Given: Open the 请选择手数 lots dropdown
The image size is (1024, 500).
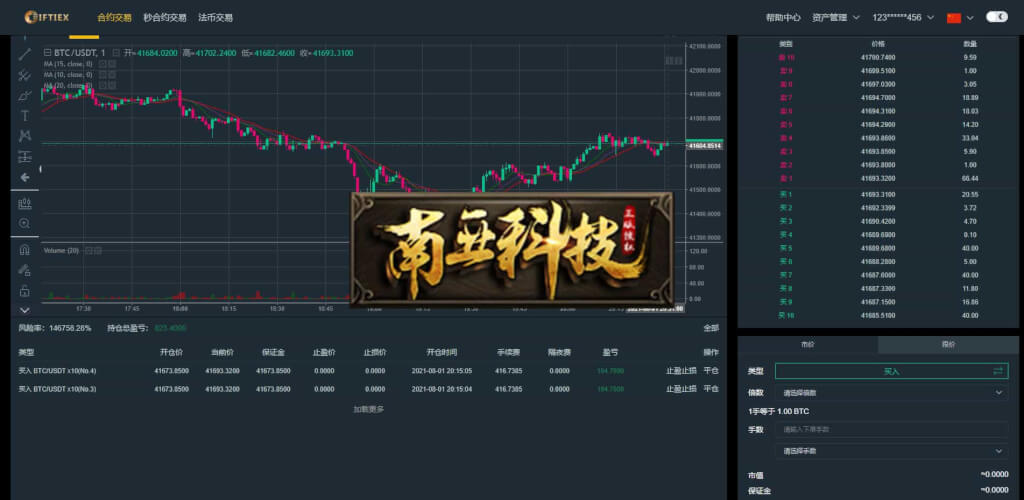Looking at the screenshot, I should click(891, 451).
